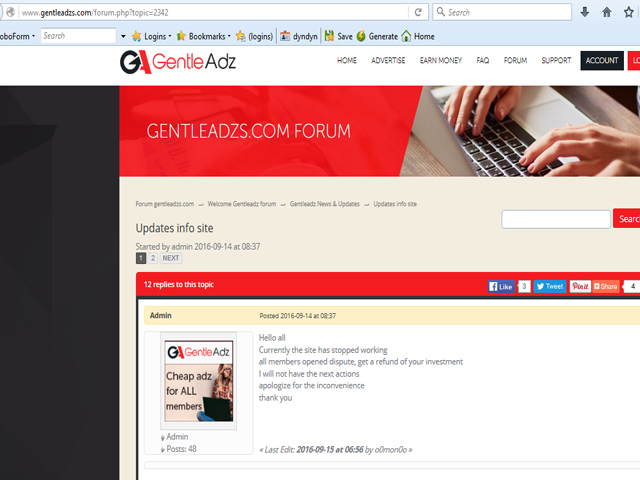Open the RoboForm search dropdown arrow
The height and width of the screenshot is (480, 640).
point(123,36)
